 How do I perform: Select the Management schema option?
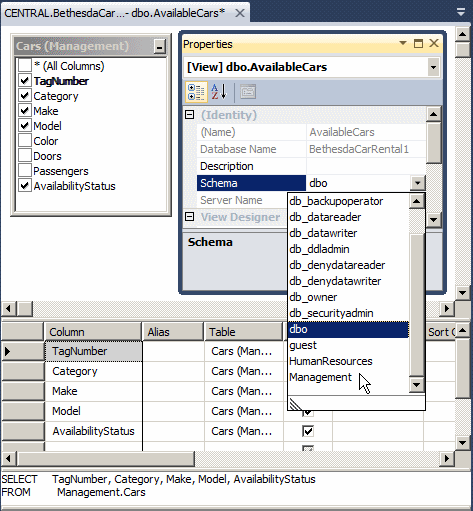pos(348,377)
